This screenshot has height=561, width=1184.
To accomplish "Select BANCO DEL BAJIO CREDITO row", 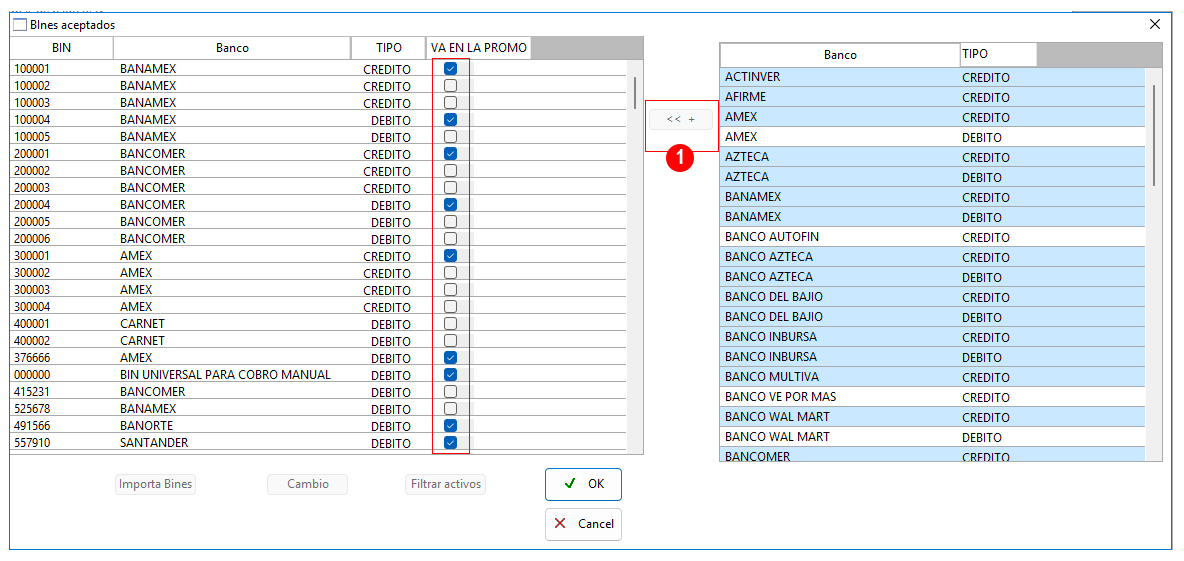I will [933, 297].
